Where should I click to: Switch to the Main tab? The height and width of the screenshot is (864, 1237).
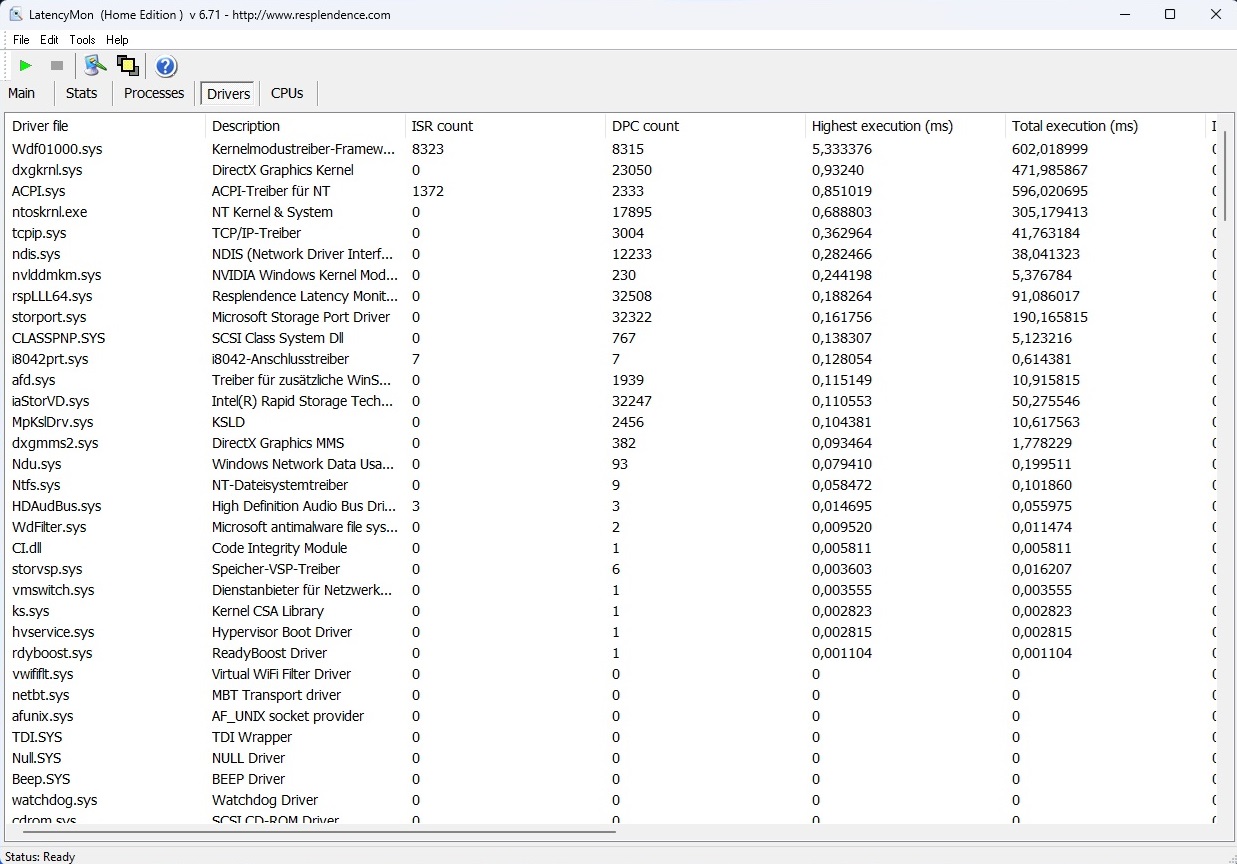pyautogui.click(x=22, y=93)
